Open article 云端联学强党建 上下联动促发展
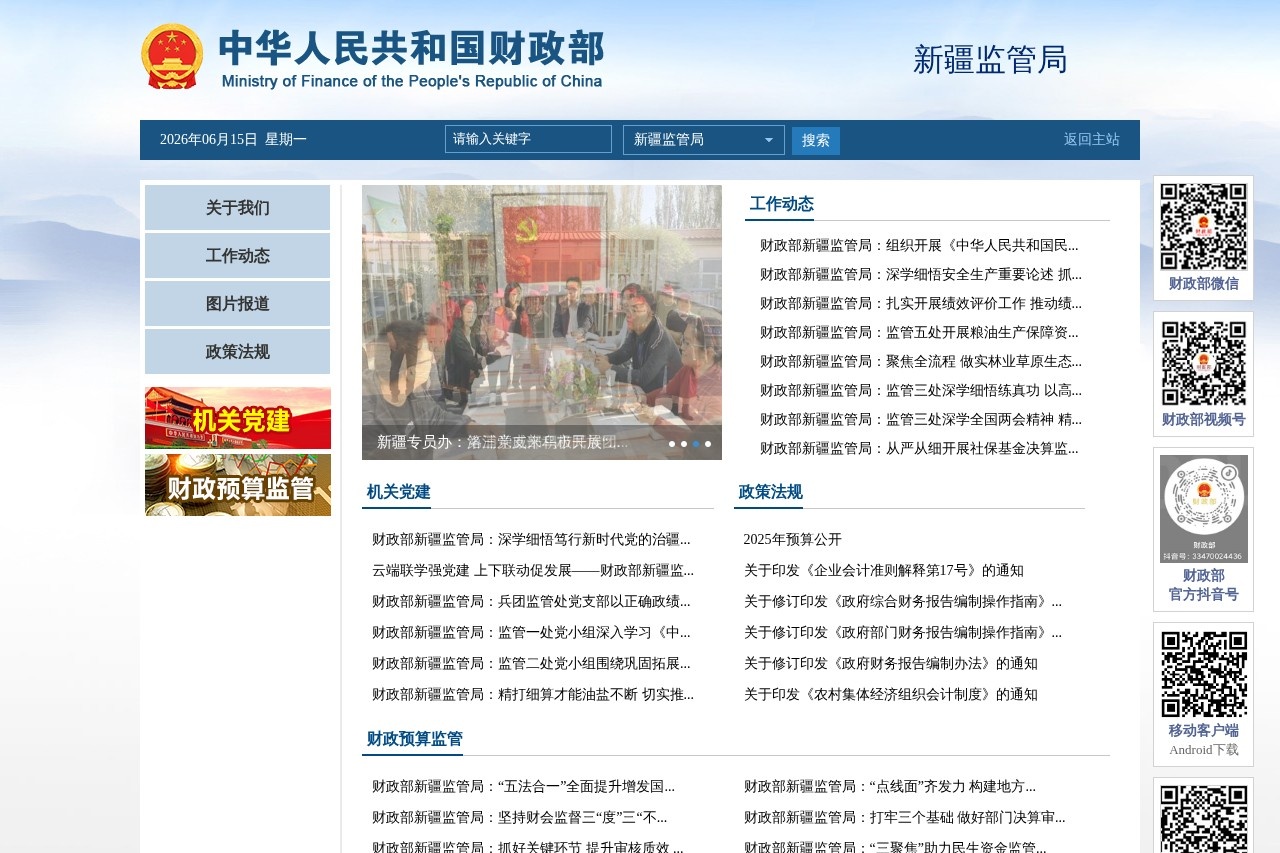This screenshot has height=853, width=1280. (x=533, y=571)
